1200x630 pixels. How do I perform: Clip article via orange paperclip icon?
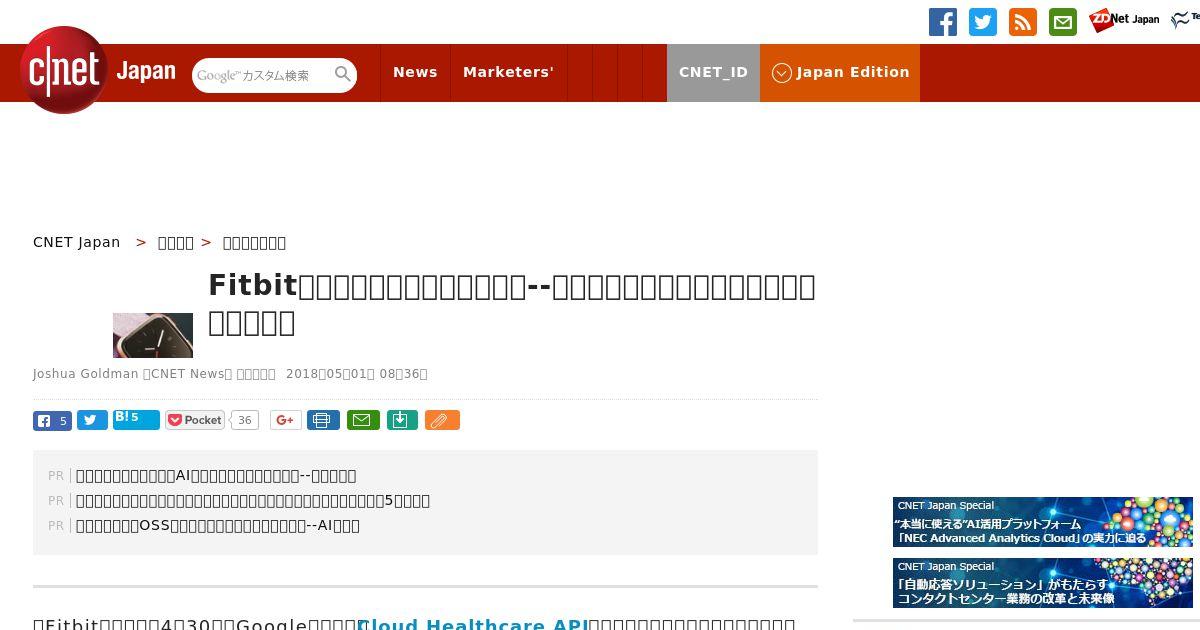coord(442,420)
